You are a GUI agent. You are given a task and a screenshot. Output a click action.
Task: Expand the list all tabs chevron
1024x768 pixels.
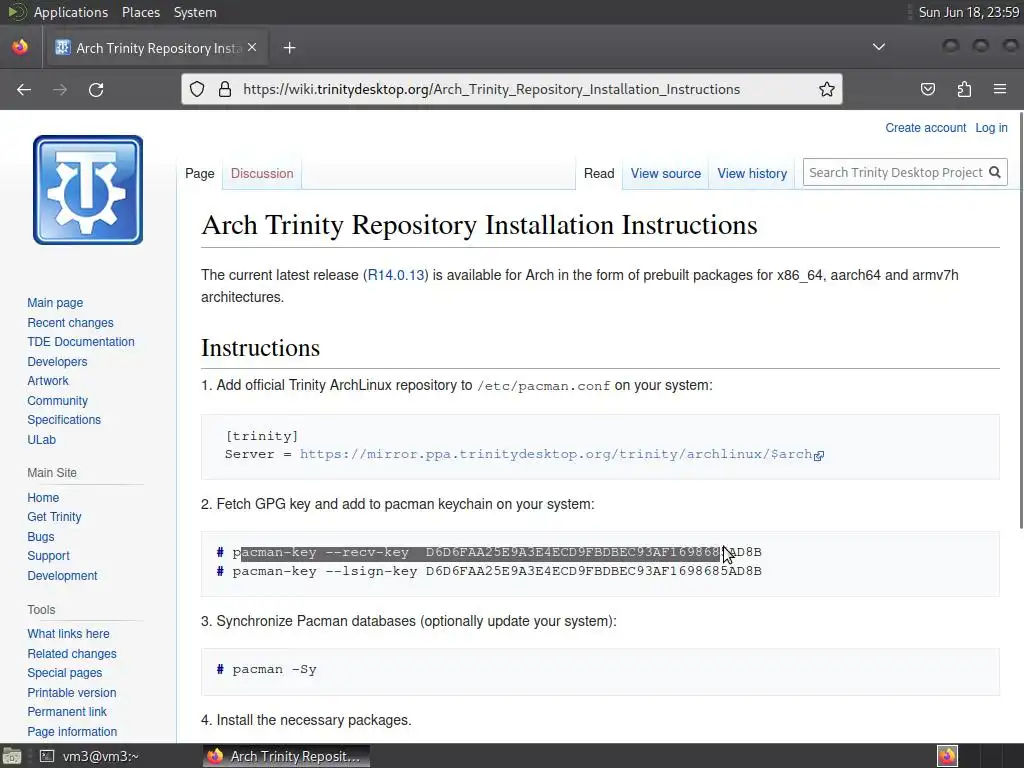[x=879, y=47]
